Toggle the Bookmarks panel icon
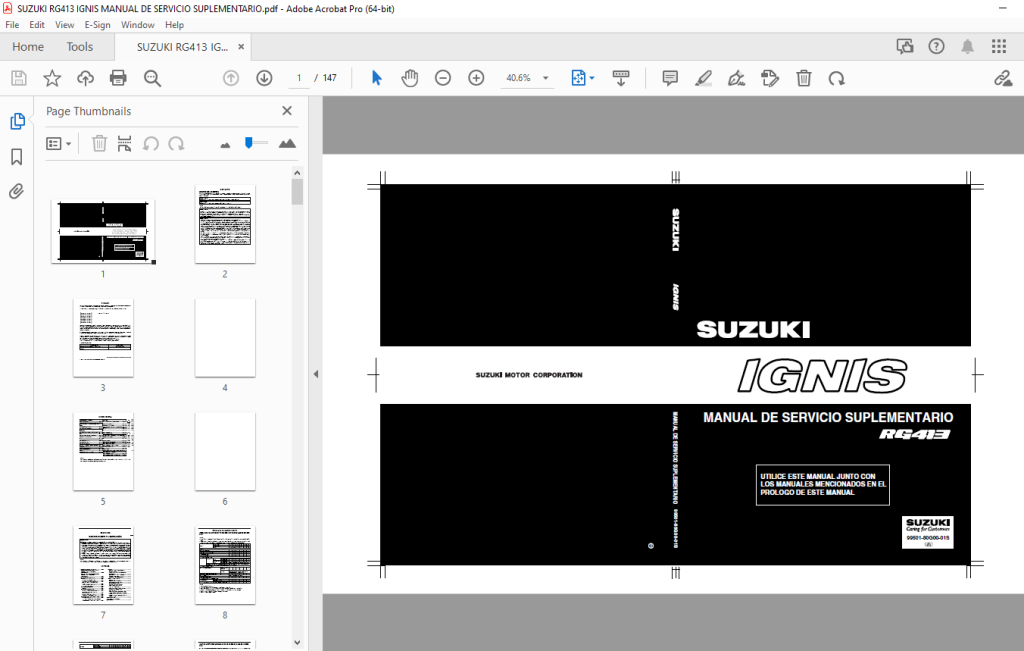 [17, 157]
